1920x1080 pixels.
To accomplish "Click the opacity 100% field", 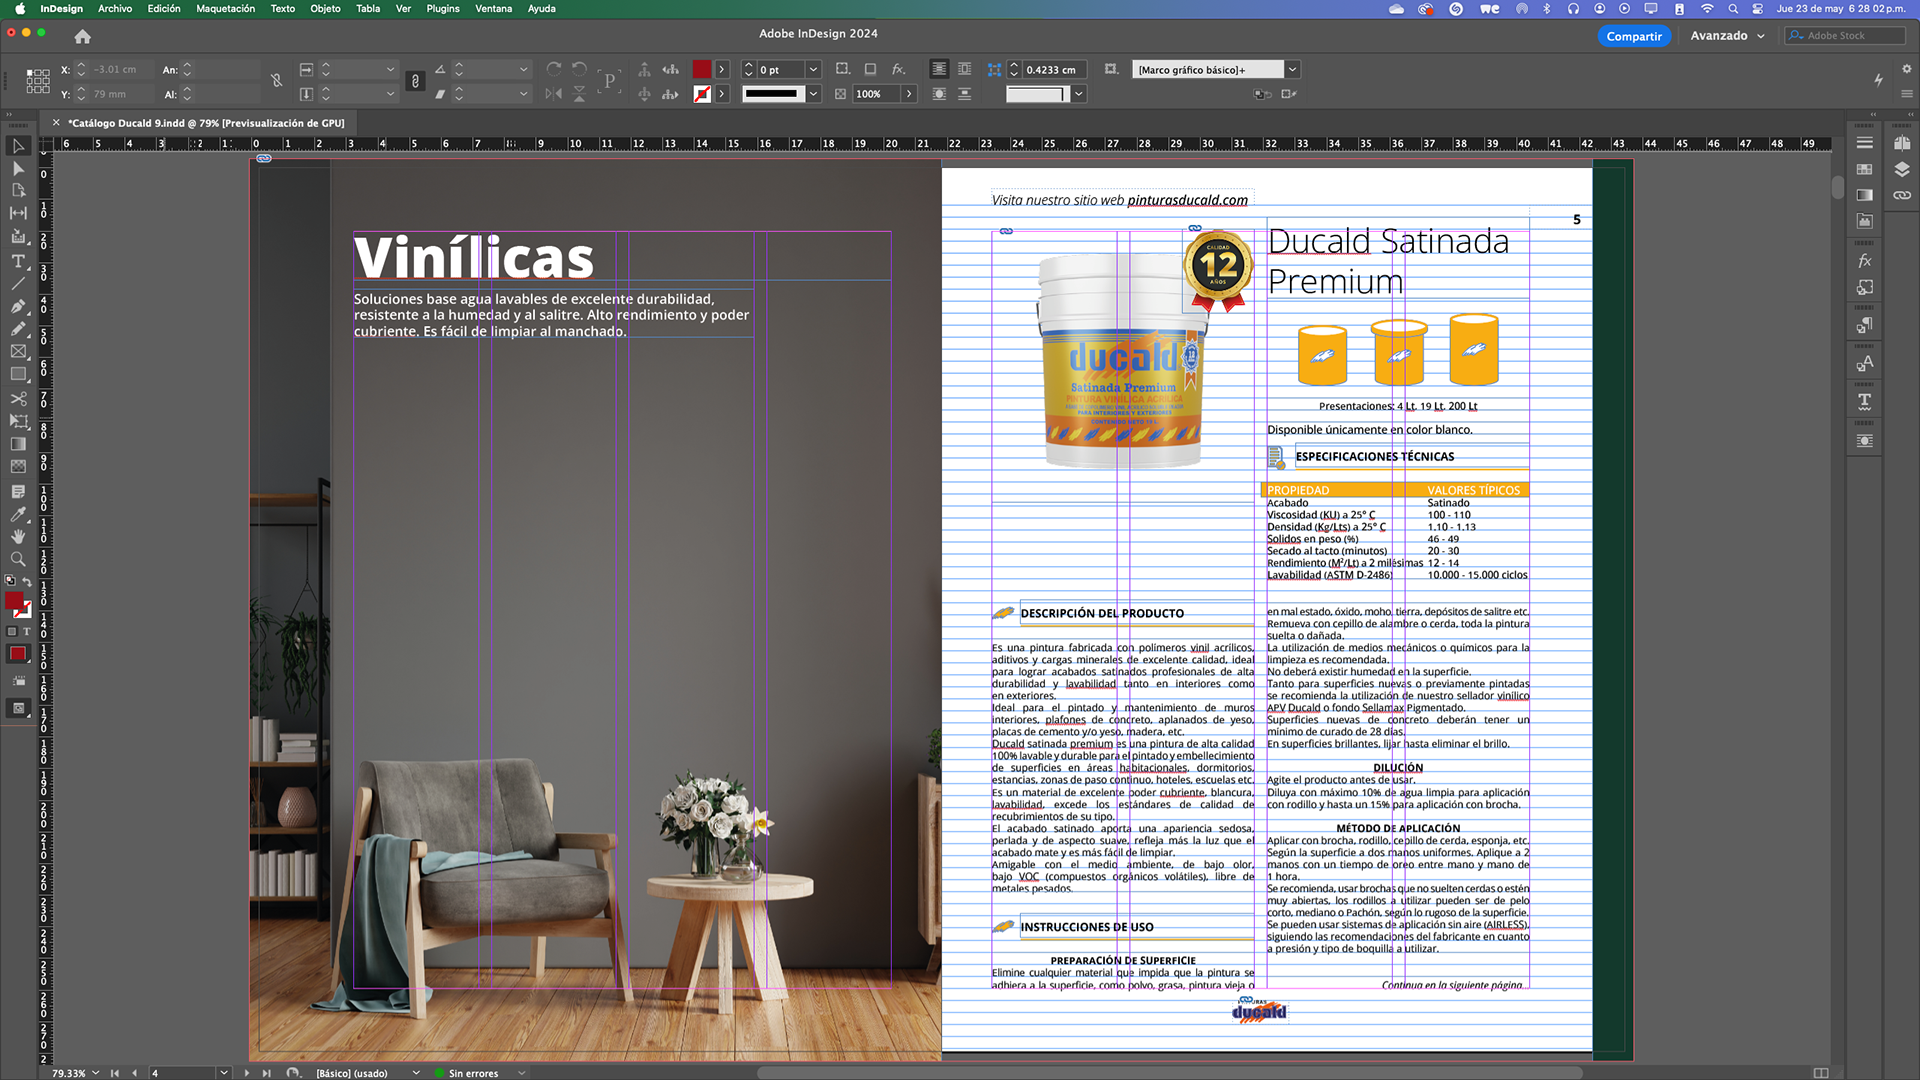I will (876, 94).
